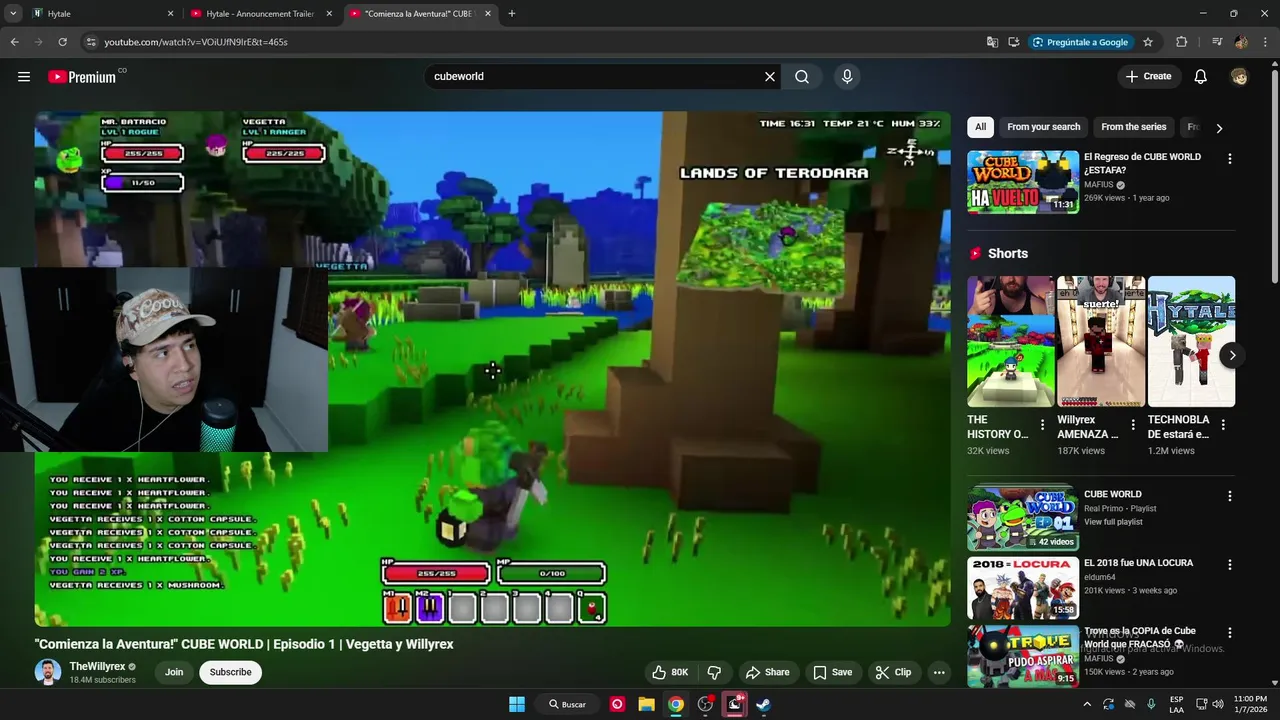
Task: Open Trove es la COPIA thumbnail
Action: pyautogui.click(x=1022, y=656)
